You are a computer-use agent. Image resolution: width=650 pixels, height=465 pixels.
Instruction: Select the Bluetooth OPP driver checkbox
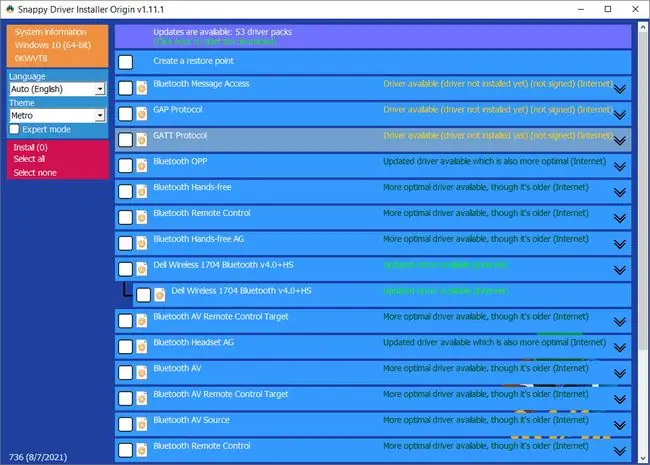point(125,165)
